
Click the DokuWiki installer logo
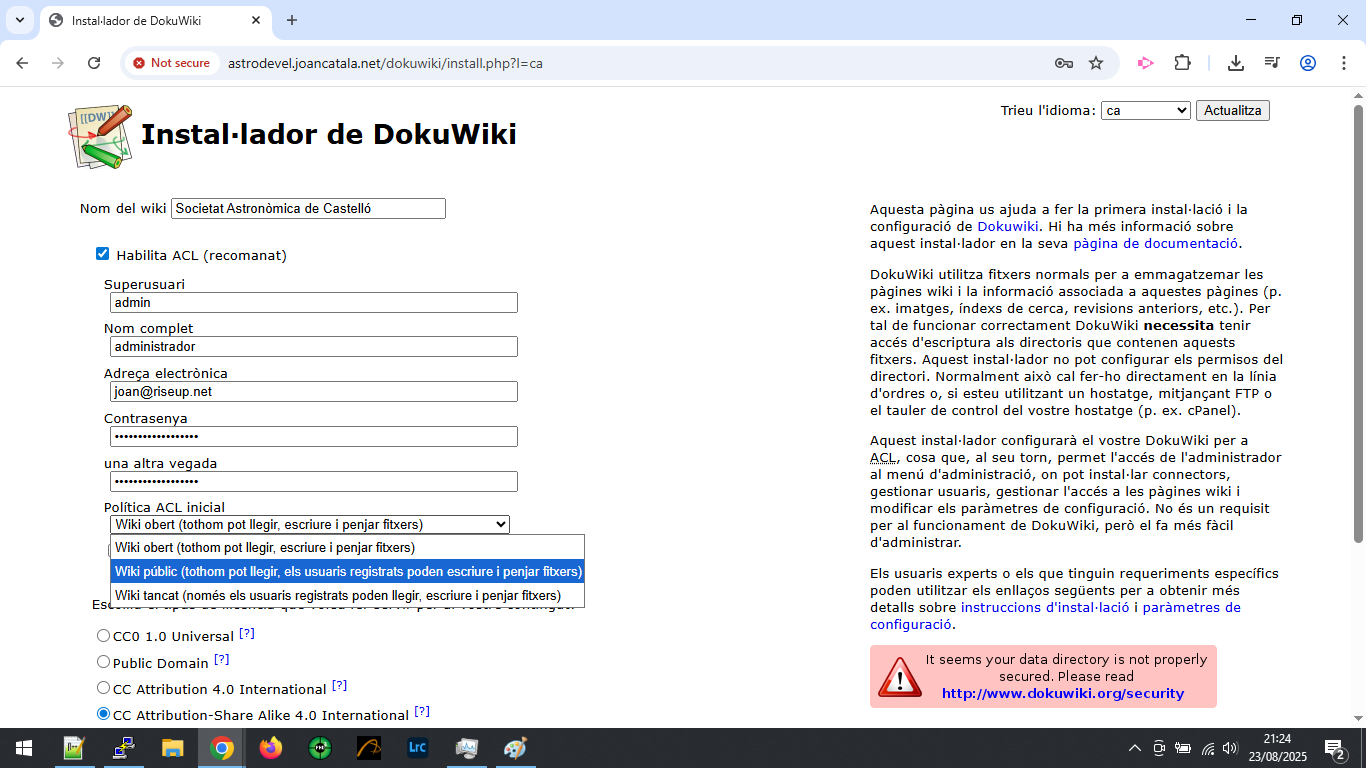pos(101,136)
